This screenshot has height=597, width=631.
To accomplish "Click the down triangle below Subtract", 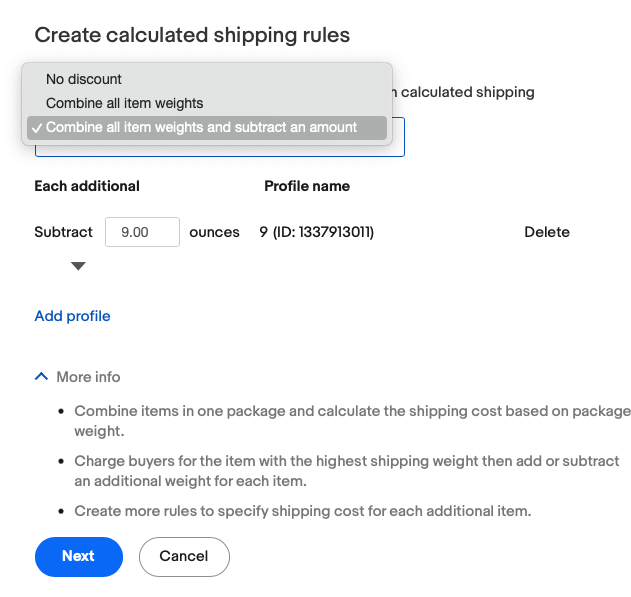I will [x=78, y=266].
